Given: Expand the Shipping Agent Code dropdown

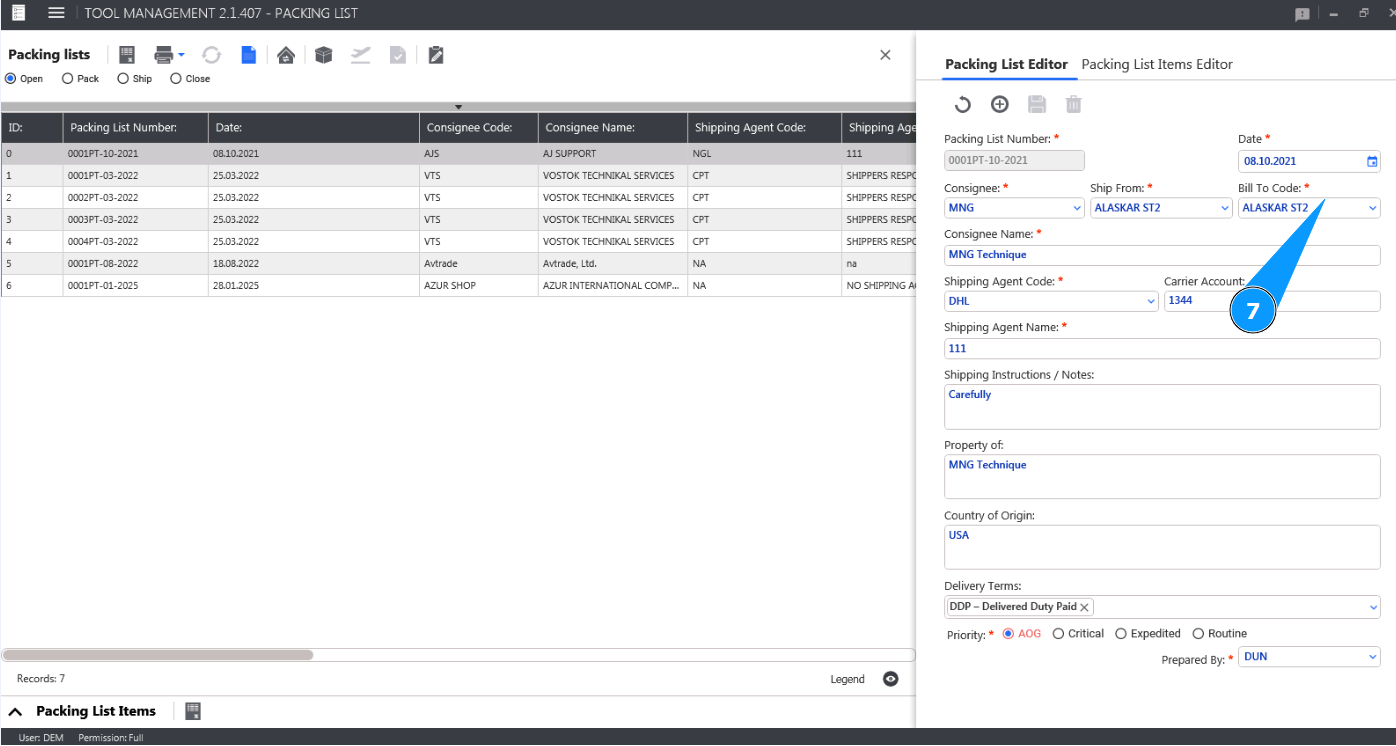Looking at the screenshot, I should tap(1151, 301).
